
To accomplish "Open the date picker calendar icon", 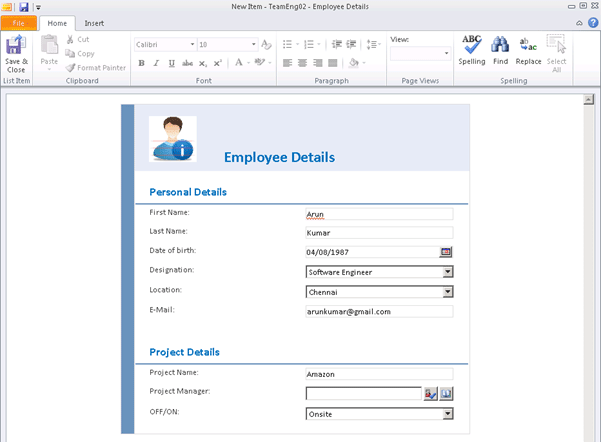I will [x=445, y=252].
